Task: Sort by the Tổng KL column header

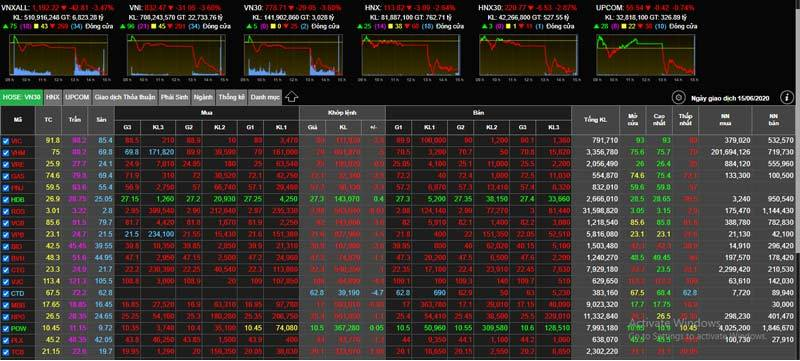Action: tap(595, 120)
